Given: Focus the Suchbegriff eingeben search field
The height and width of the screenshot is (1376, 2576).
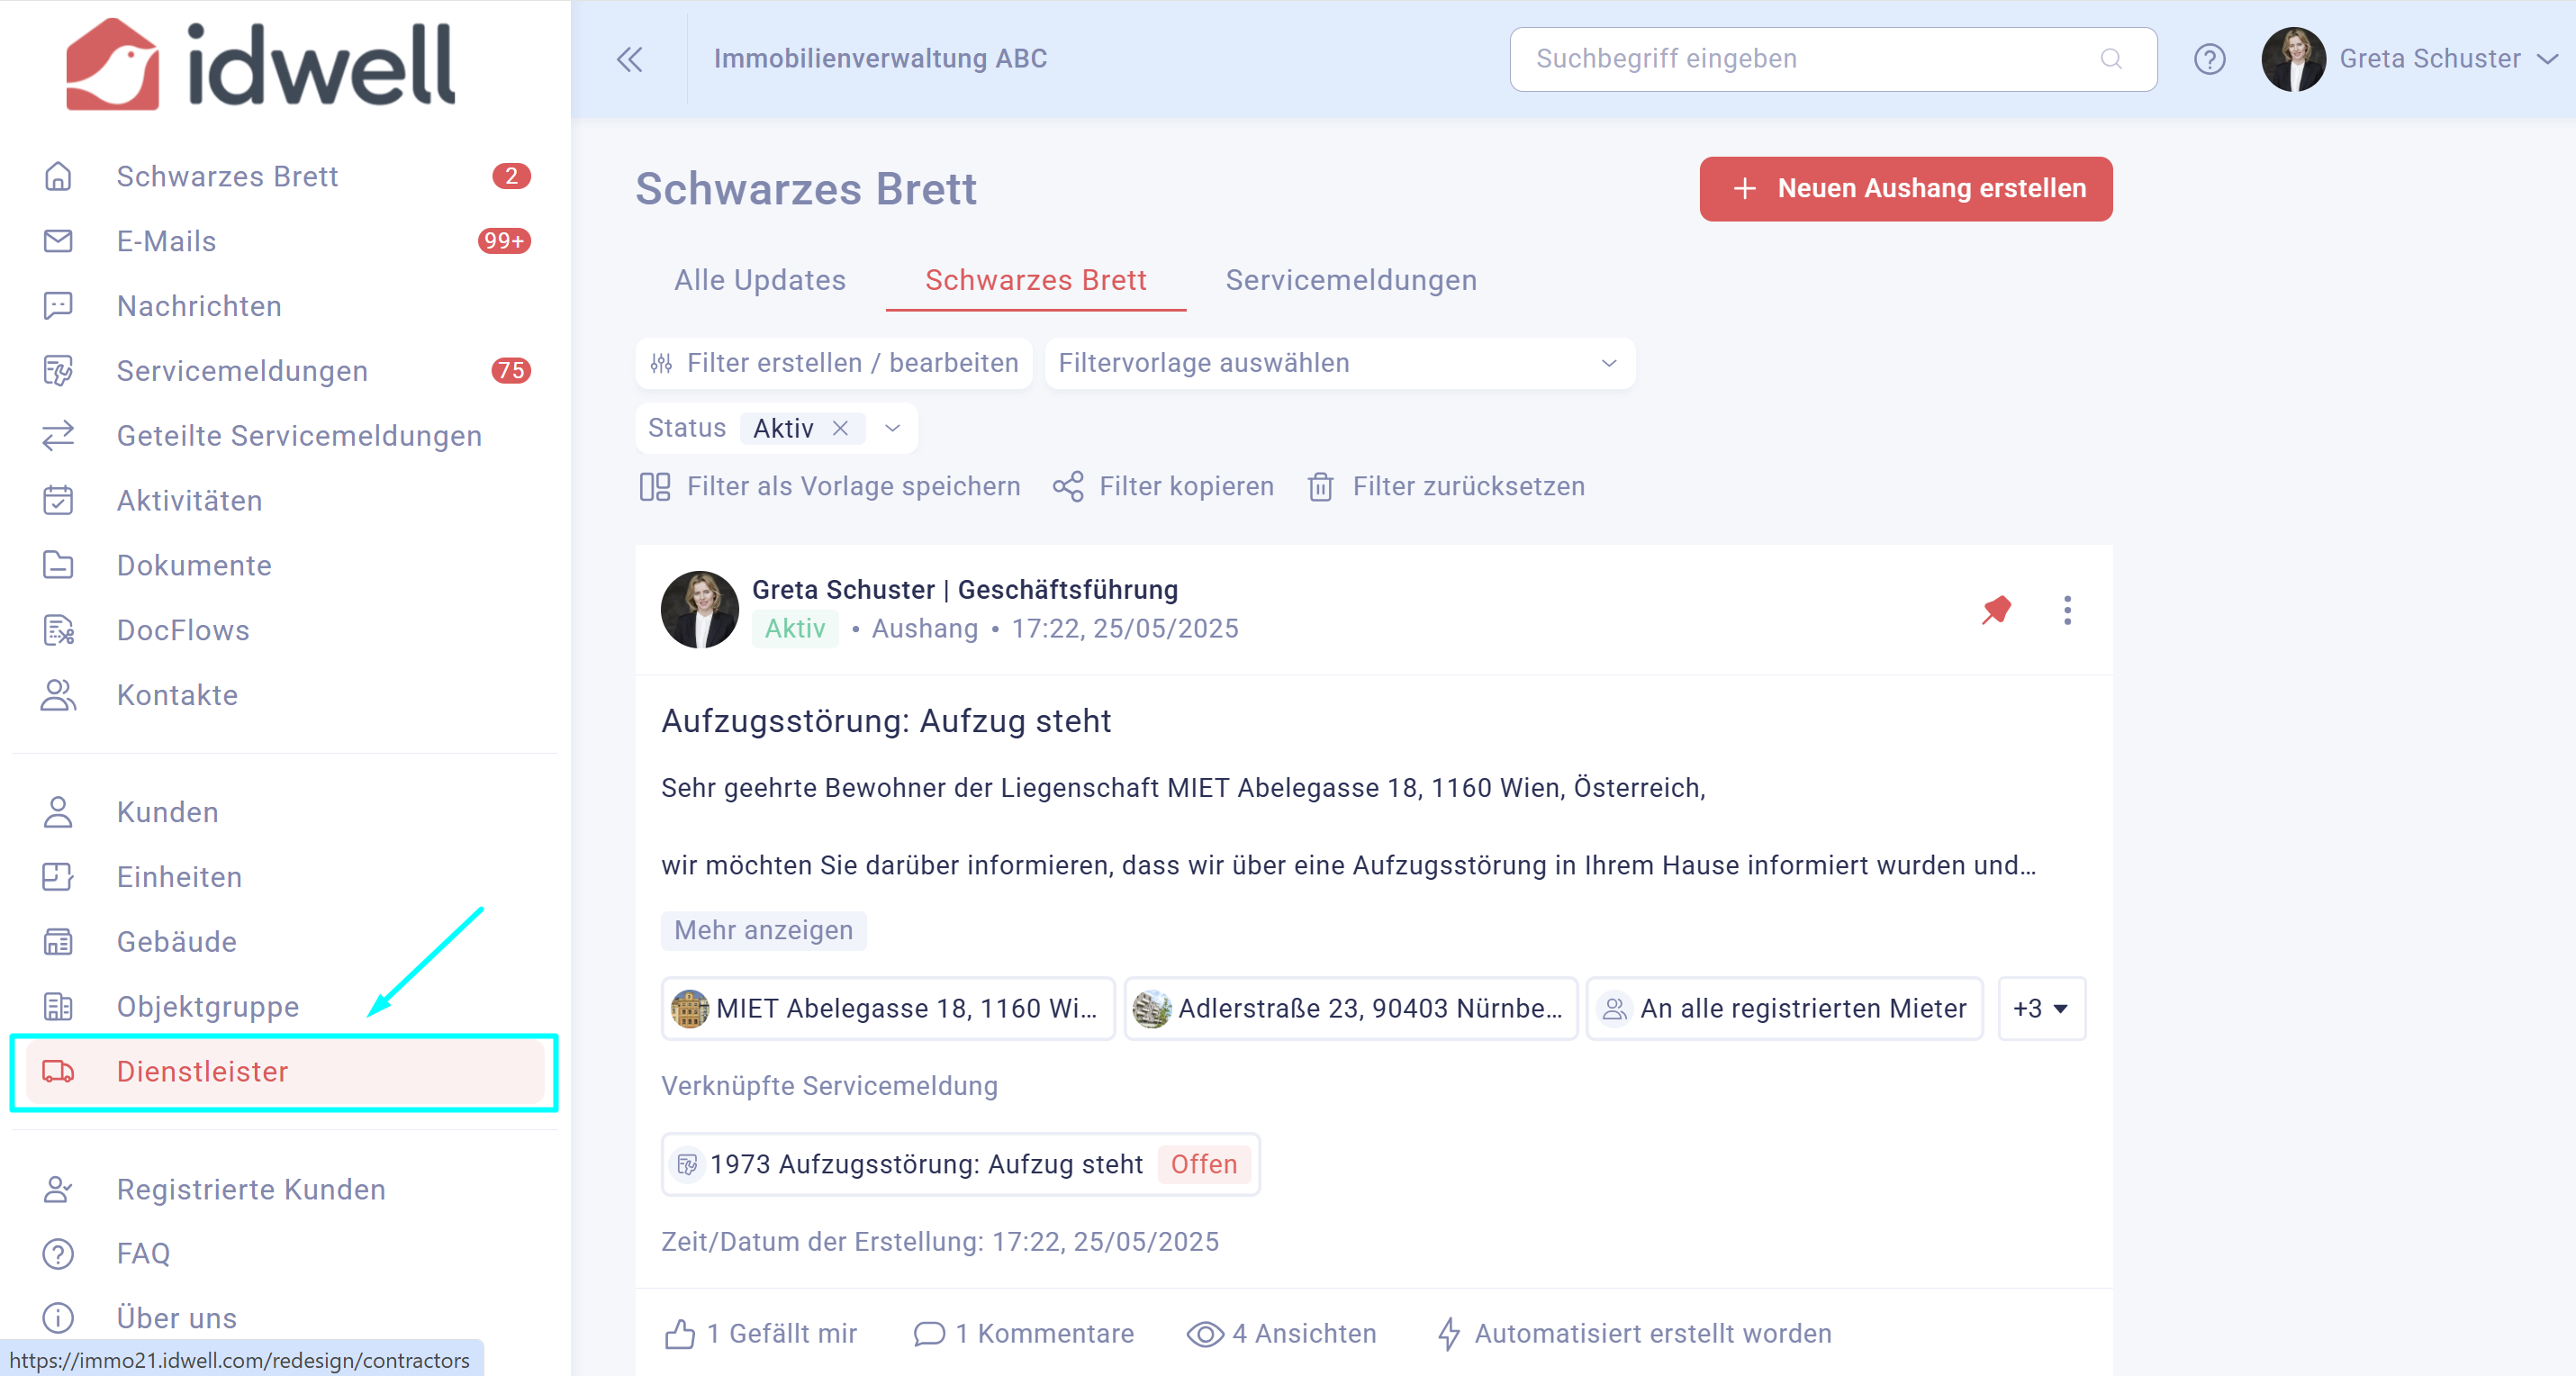Looking at the screenshot, I should [x=1832, y=59].
